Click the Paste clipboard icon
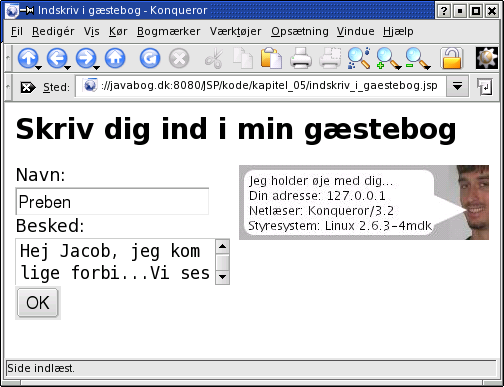Viewport: 504px width, 387px height. 271,59
